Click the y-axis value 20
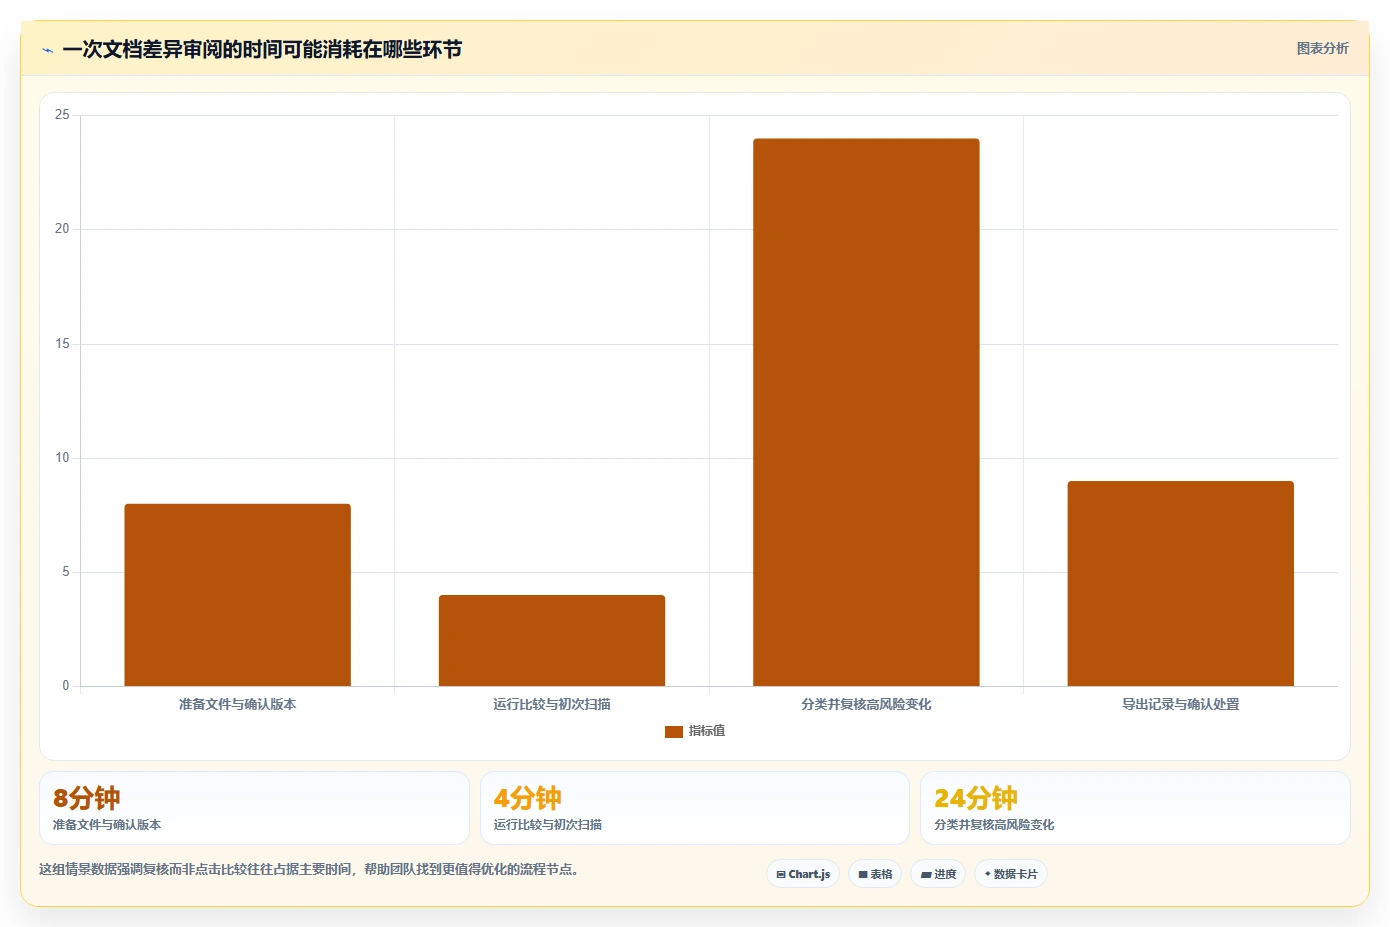 [x=62, y=229]
